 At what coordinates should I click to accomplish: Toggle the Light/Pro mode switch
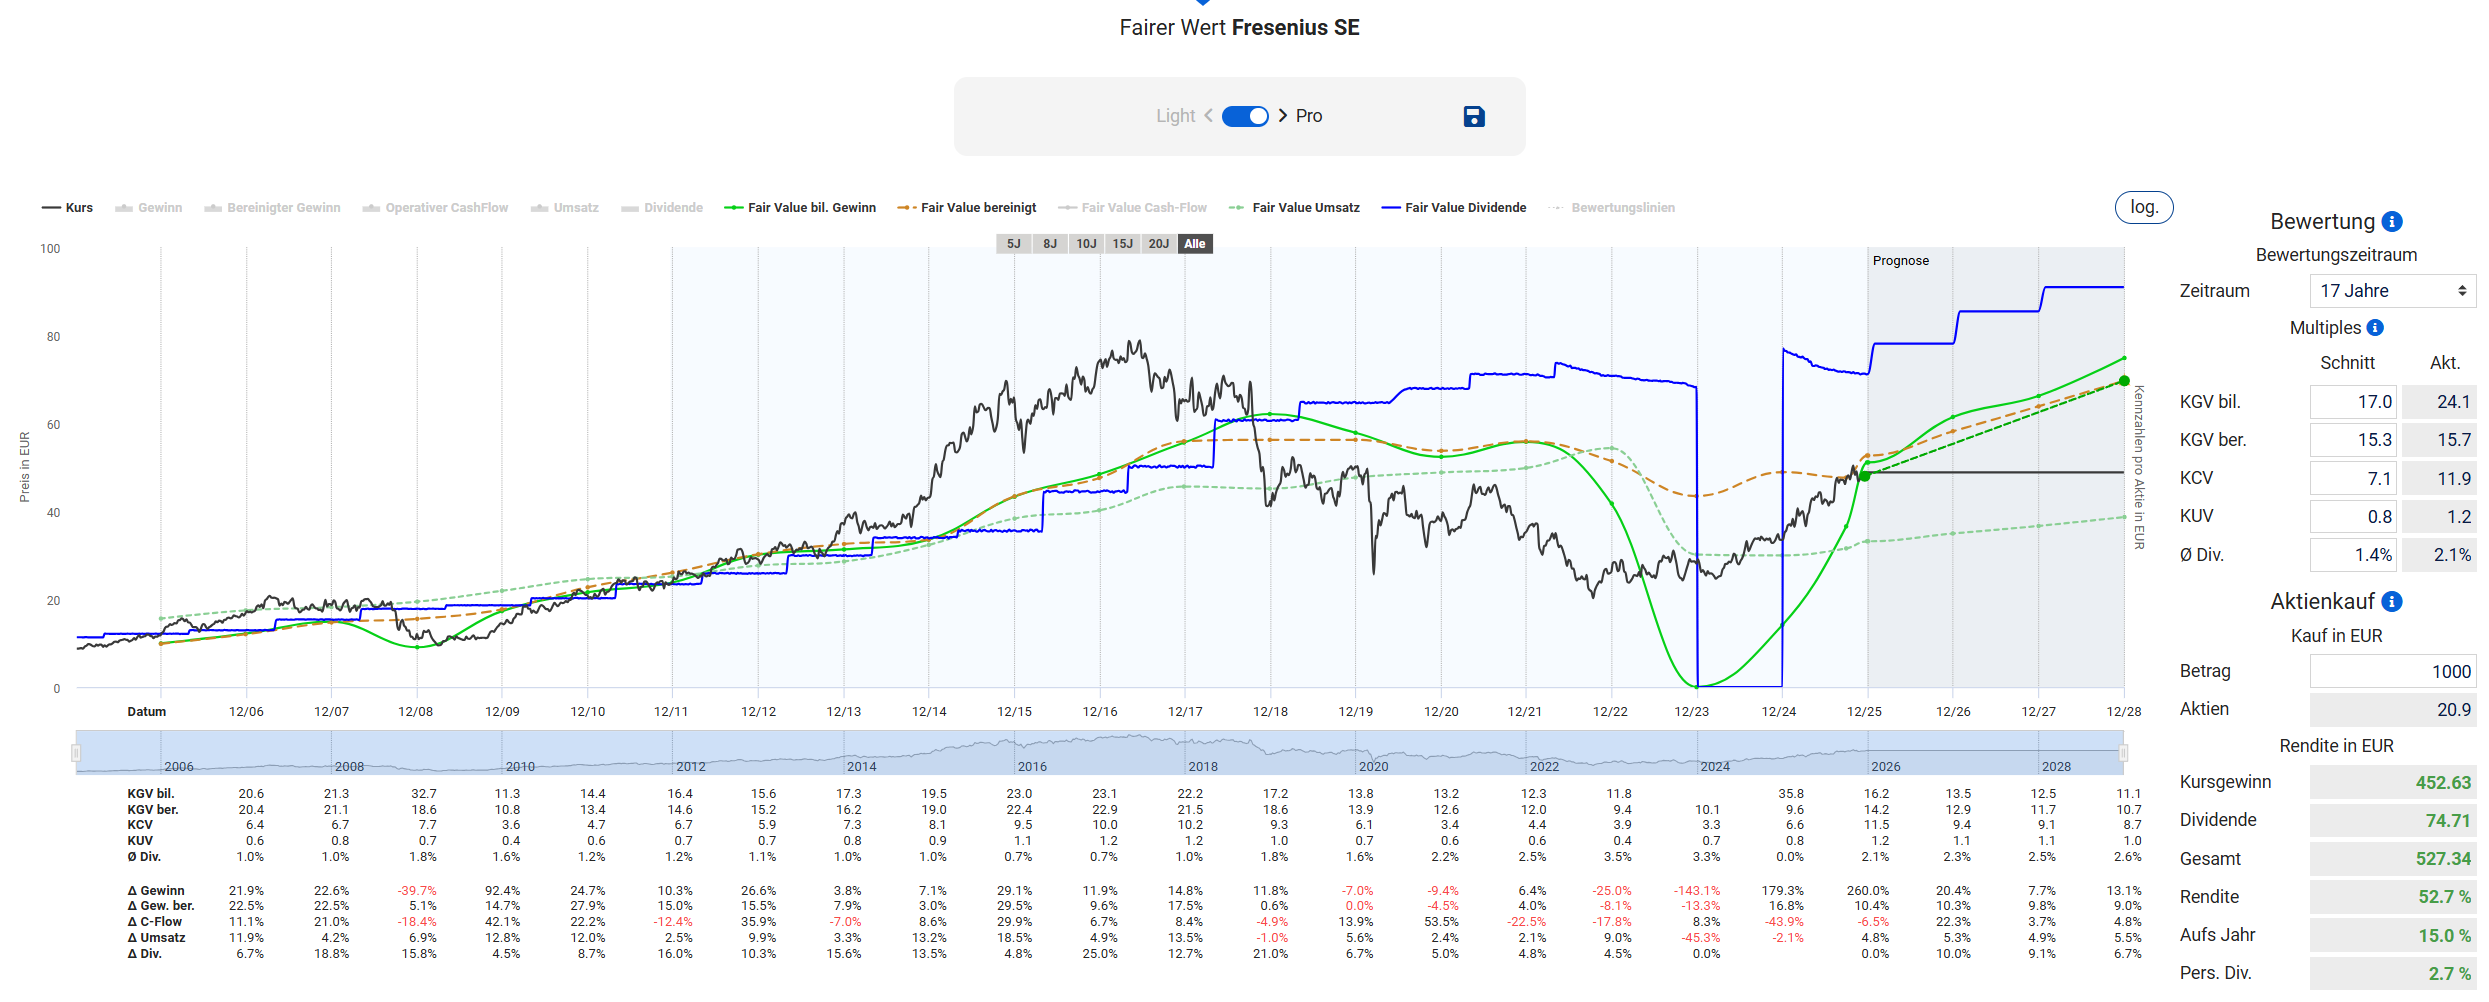pos(1245,116)
